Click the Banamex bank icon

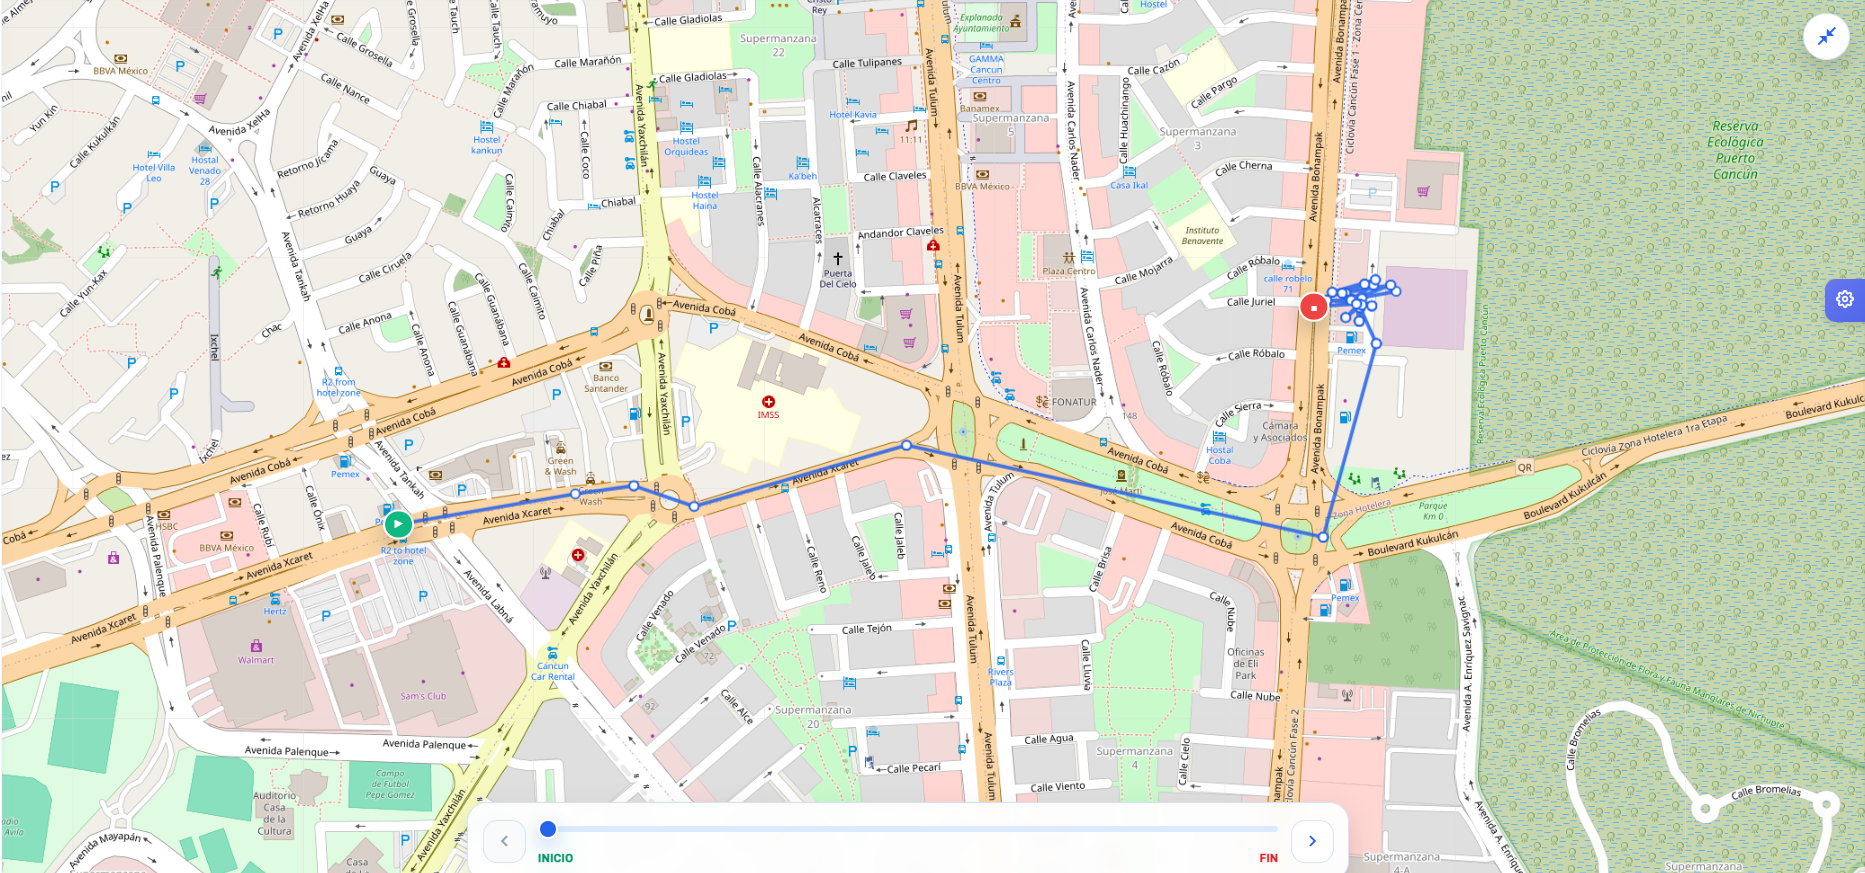980,96
